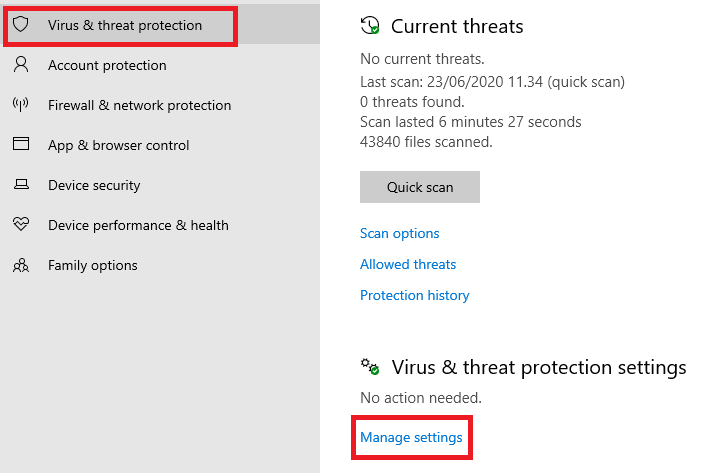Select the Firewall & network protection label
Image resolution: width=709 pixels, height=473 pixels.
[139, 105]
